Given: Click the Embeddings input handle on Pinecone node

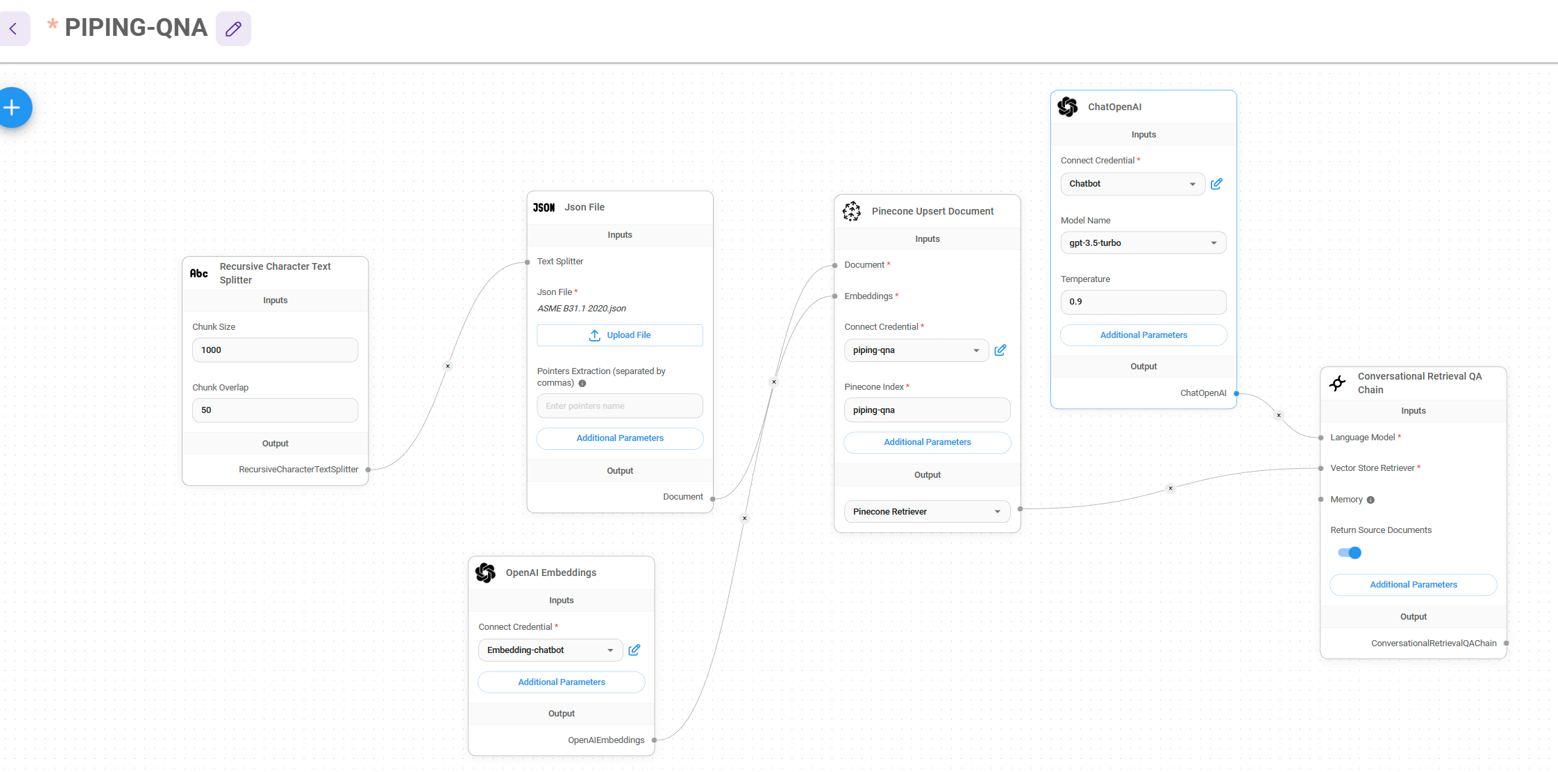Looking at the screenshot, I should [834, 296].
